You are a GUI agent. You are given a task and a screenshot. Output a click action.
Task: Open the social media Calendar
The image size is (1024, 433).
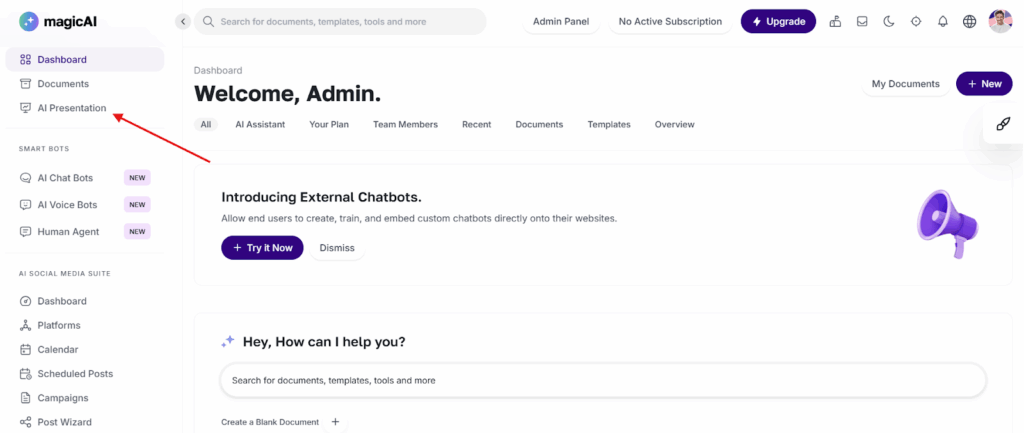pos(57,349)
